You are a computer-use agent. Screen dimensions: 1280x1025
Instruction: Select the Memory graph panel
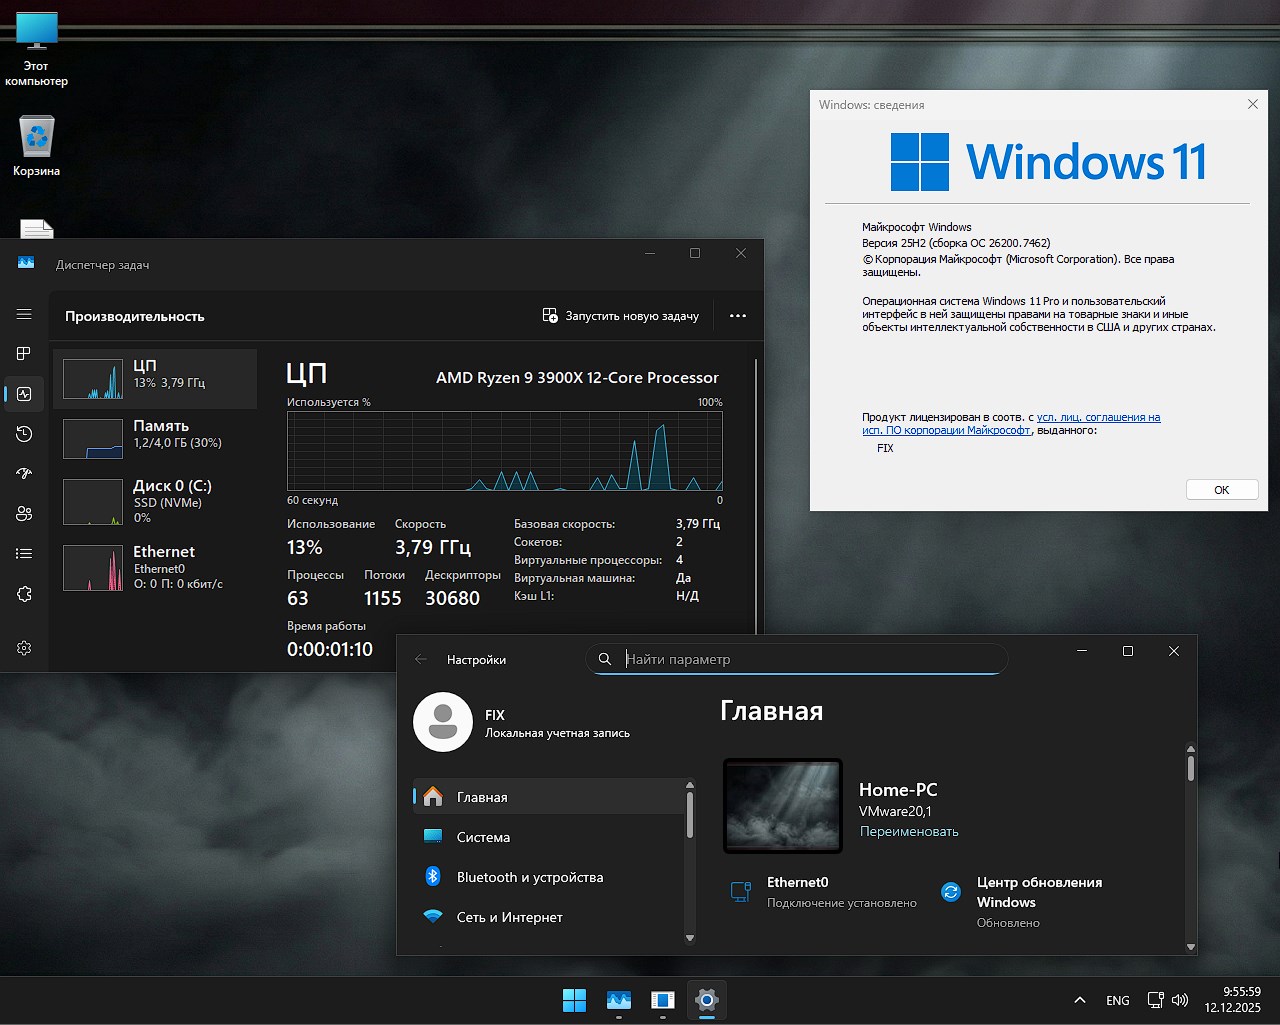155,438
